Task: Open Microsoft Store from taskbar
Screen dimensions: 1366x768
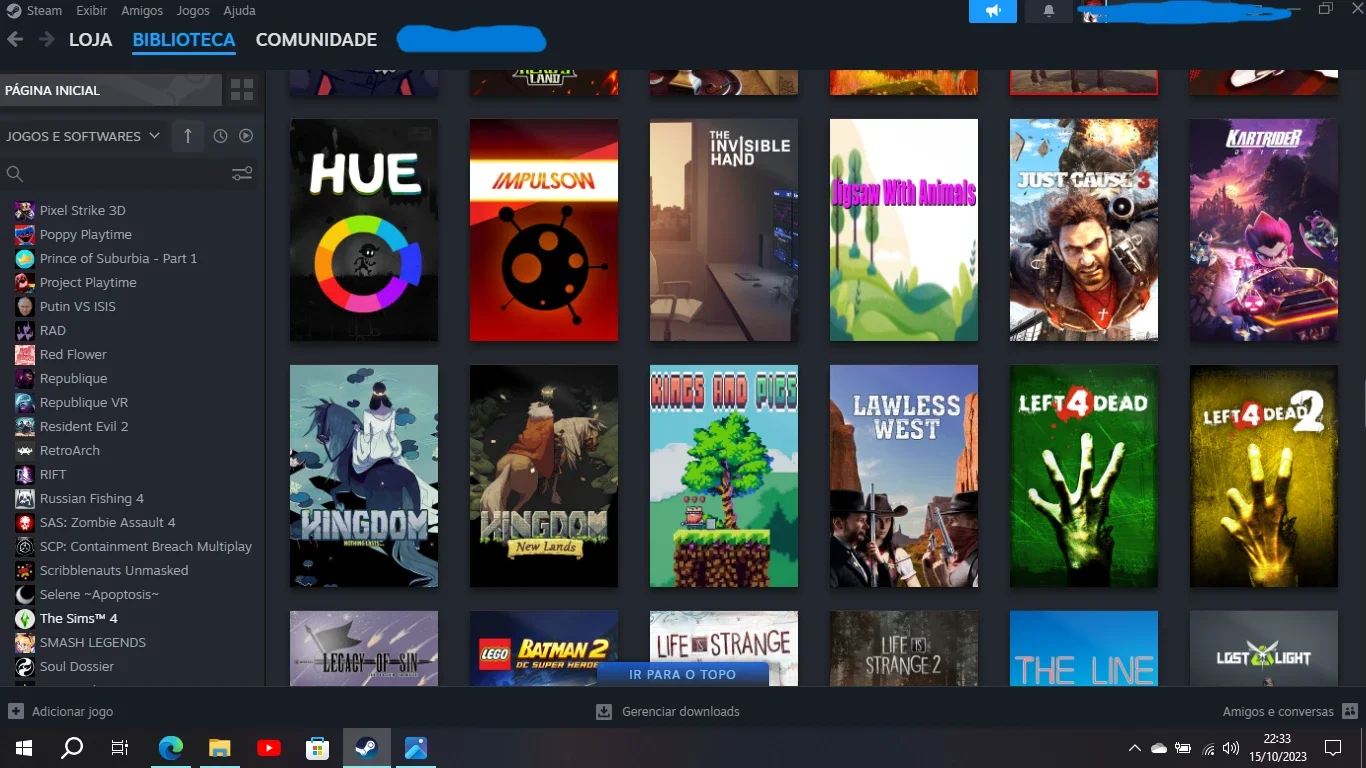Action: pos(318,747)
